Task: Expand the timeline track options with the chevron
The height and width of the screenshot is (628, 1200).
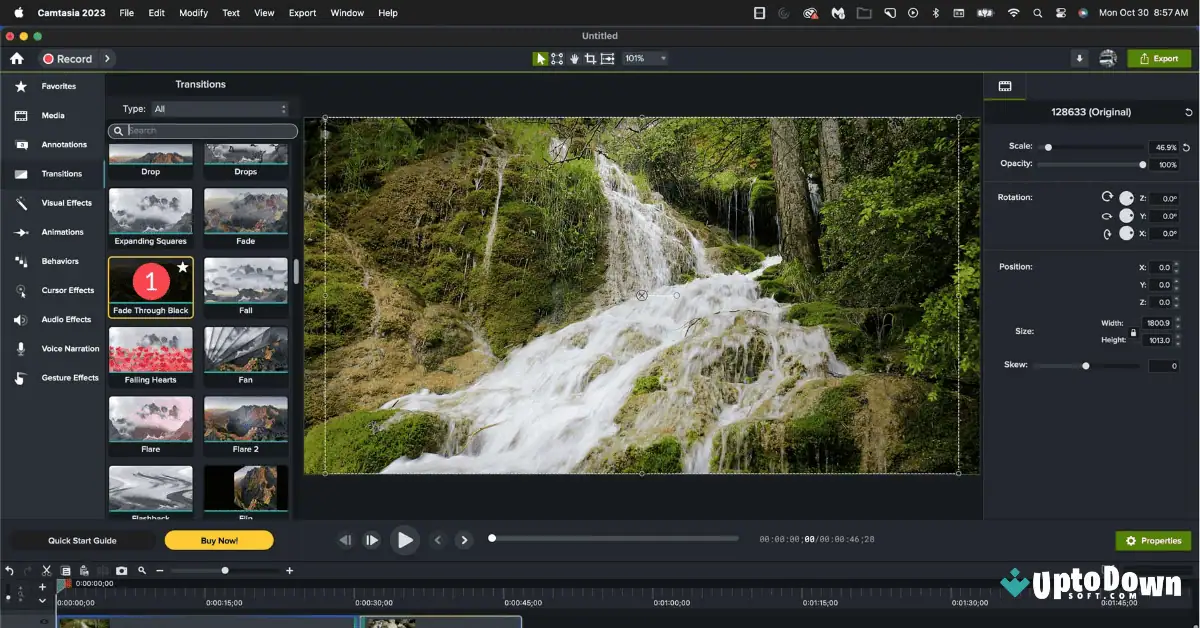Action: 41,601
